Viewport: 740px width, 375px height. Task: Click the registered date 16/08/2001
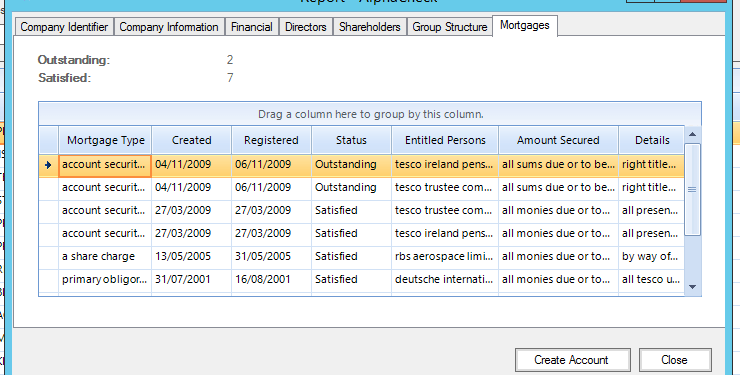[x=271, y=280]
